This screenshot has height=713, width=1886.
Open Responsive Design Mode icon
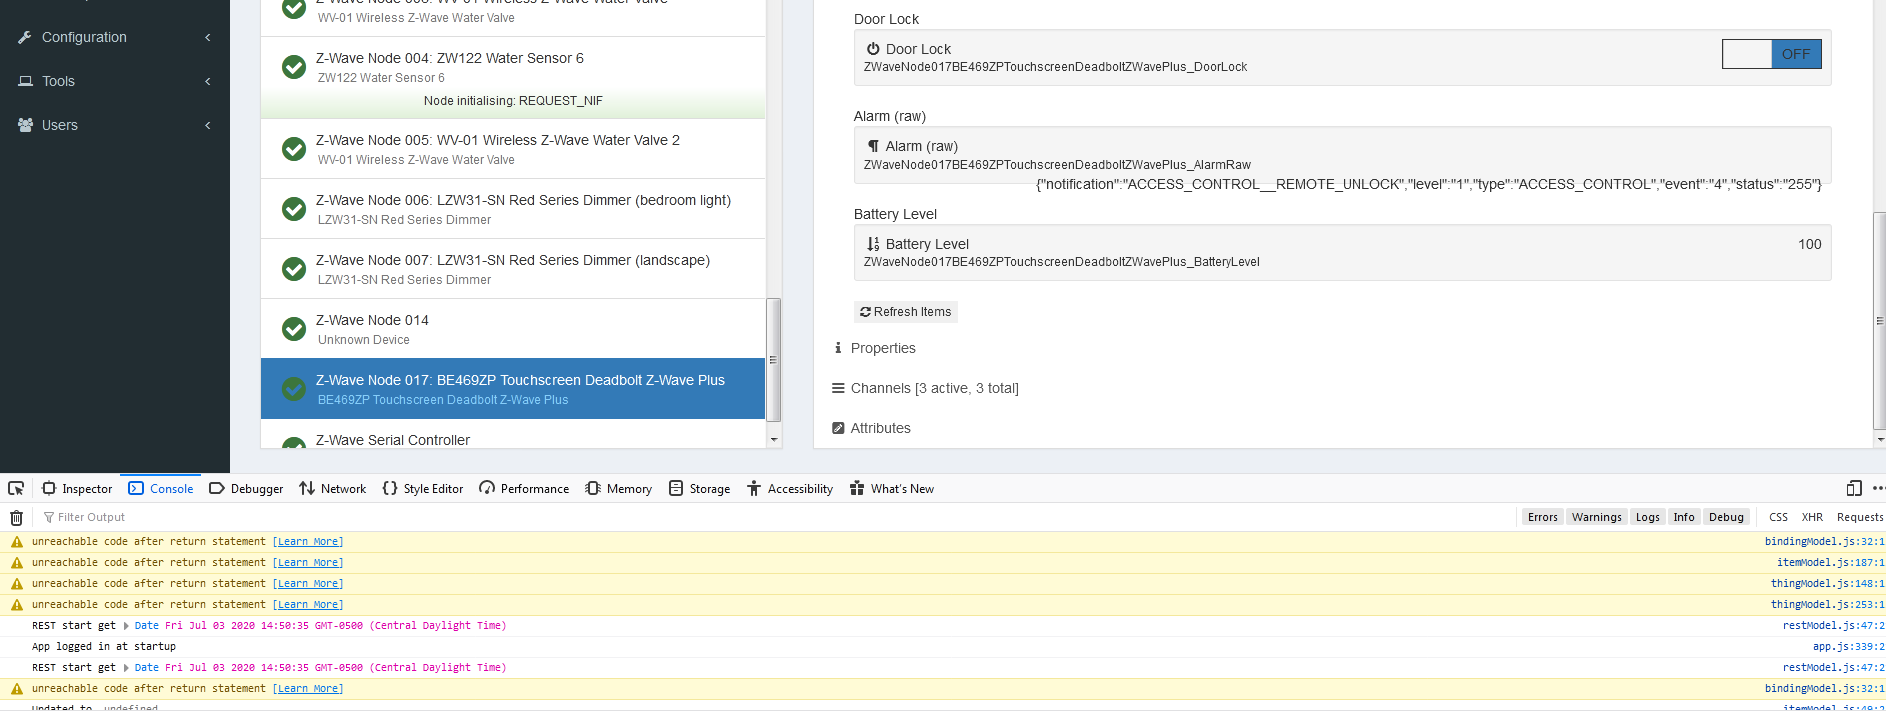[1854, 489]
